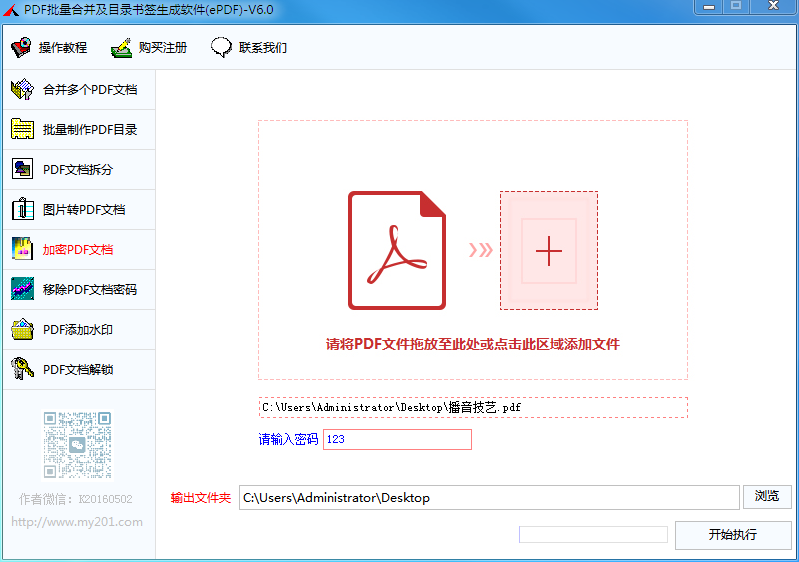
Task: Click the 输出文件夹 path field
Action: coord(489,497)
